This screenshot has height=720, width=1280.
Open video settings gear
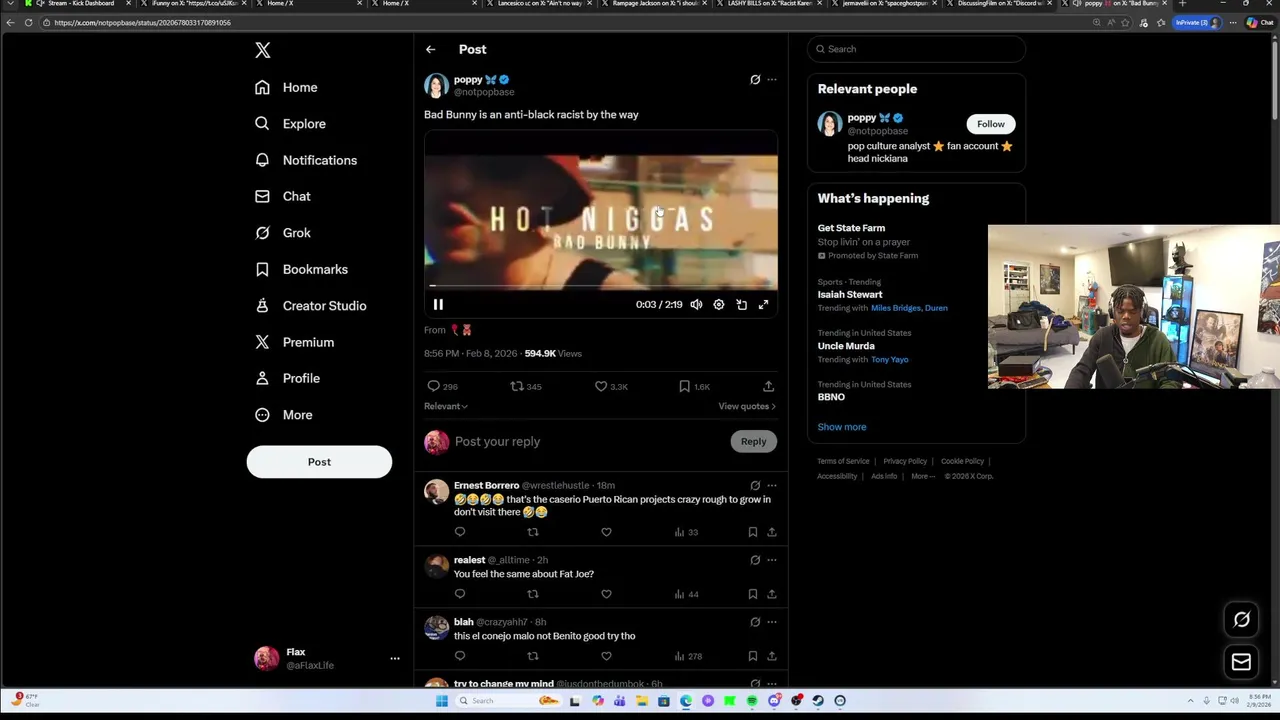[719, 304]
